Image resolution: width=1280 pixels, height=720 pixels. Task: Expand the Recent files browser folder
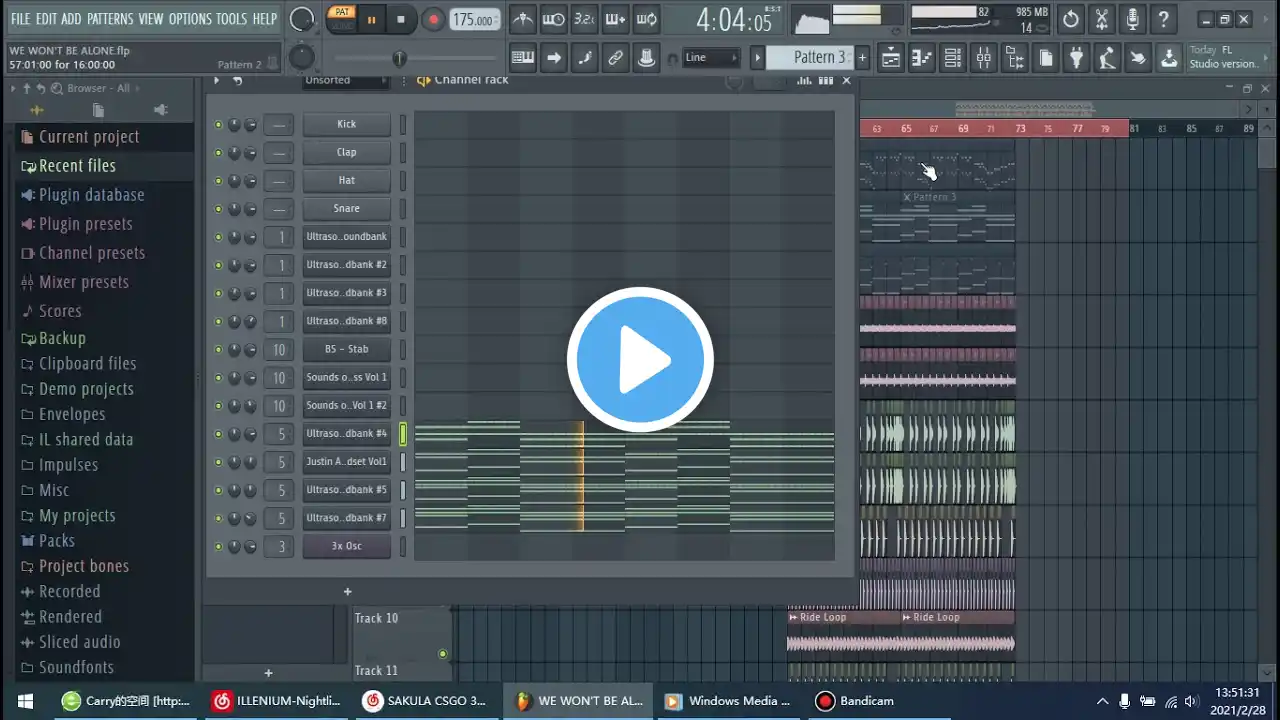[77, 166]
